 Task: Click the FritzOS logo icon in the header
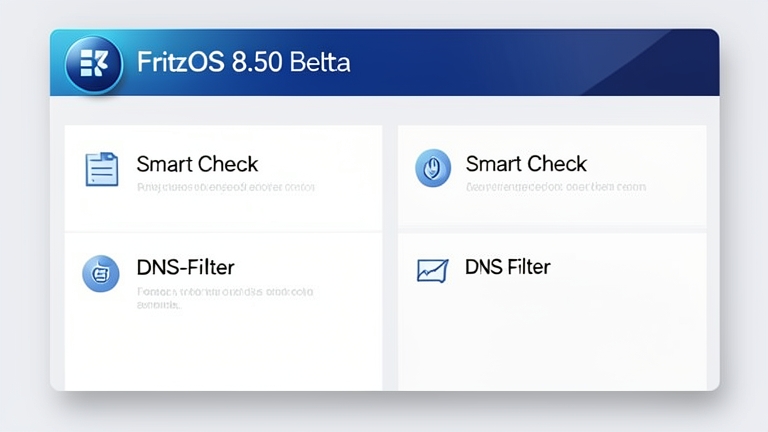94,64
